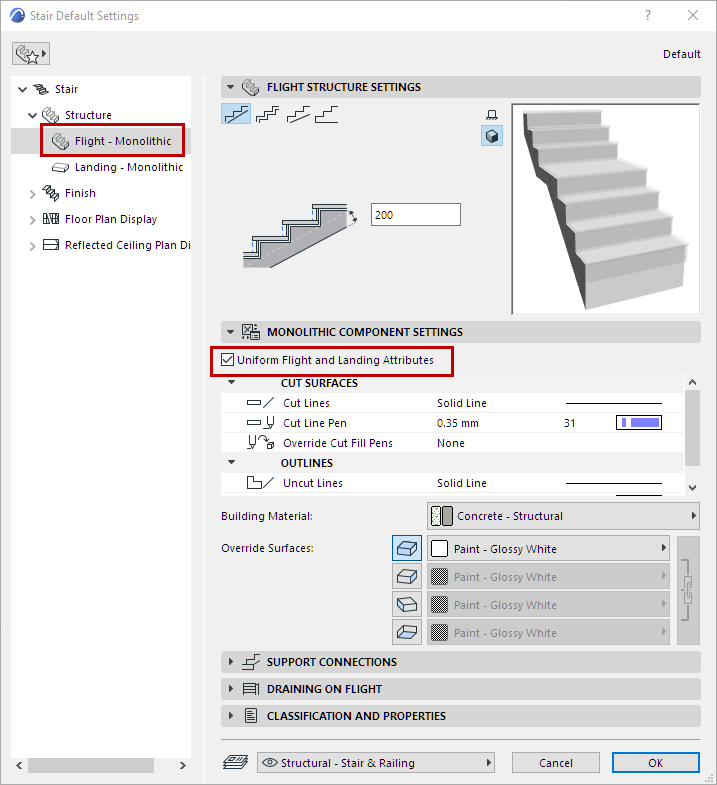Click the Cut Line Pen row icon
The width and height of the screenshot is (717, 785).
[260, 423]
